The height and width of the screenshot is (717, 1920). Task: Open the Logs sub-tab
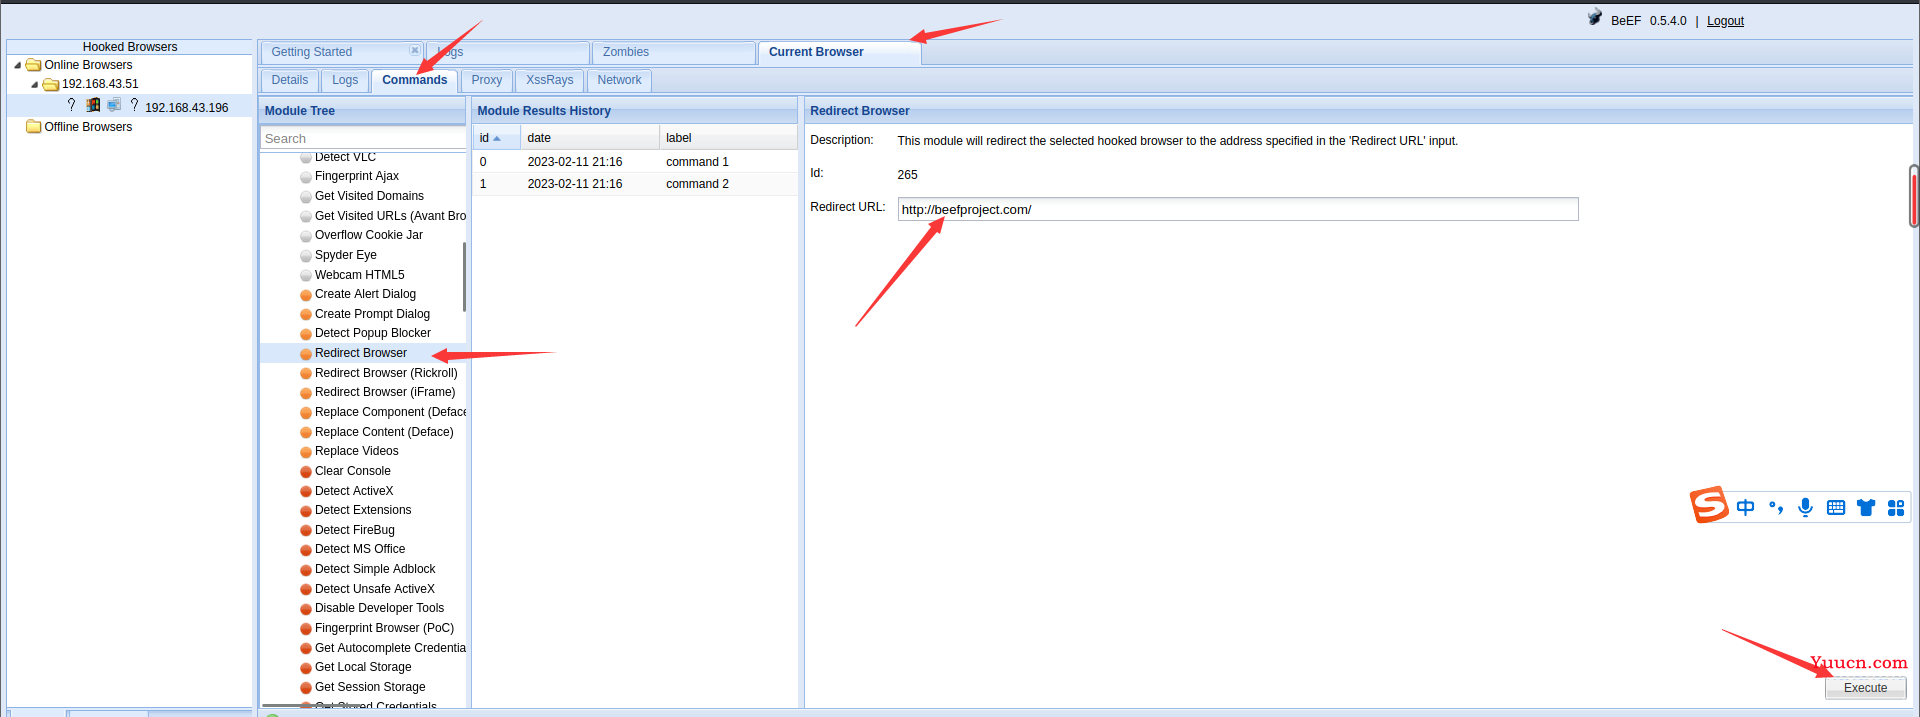click(x=345, y=80)
